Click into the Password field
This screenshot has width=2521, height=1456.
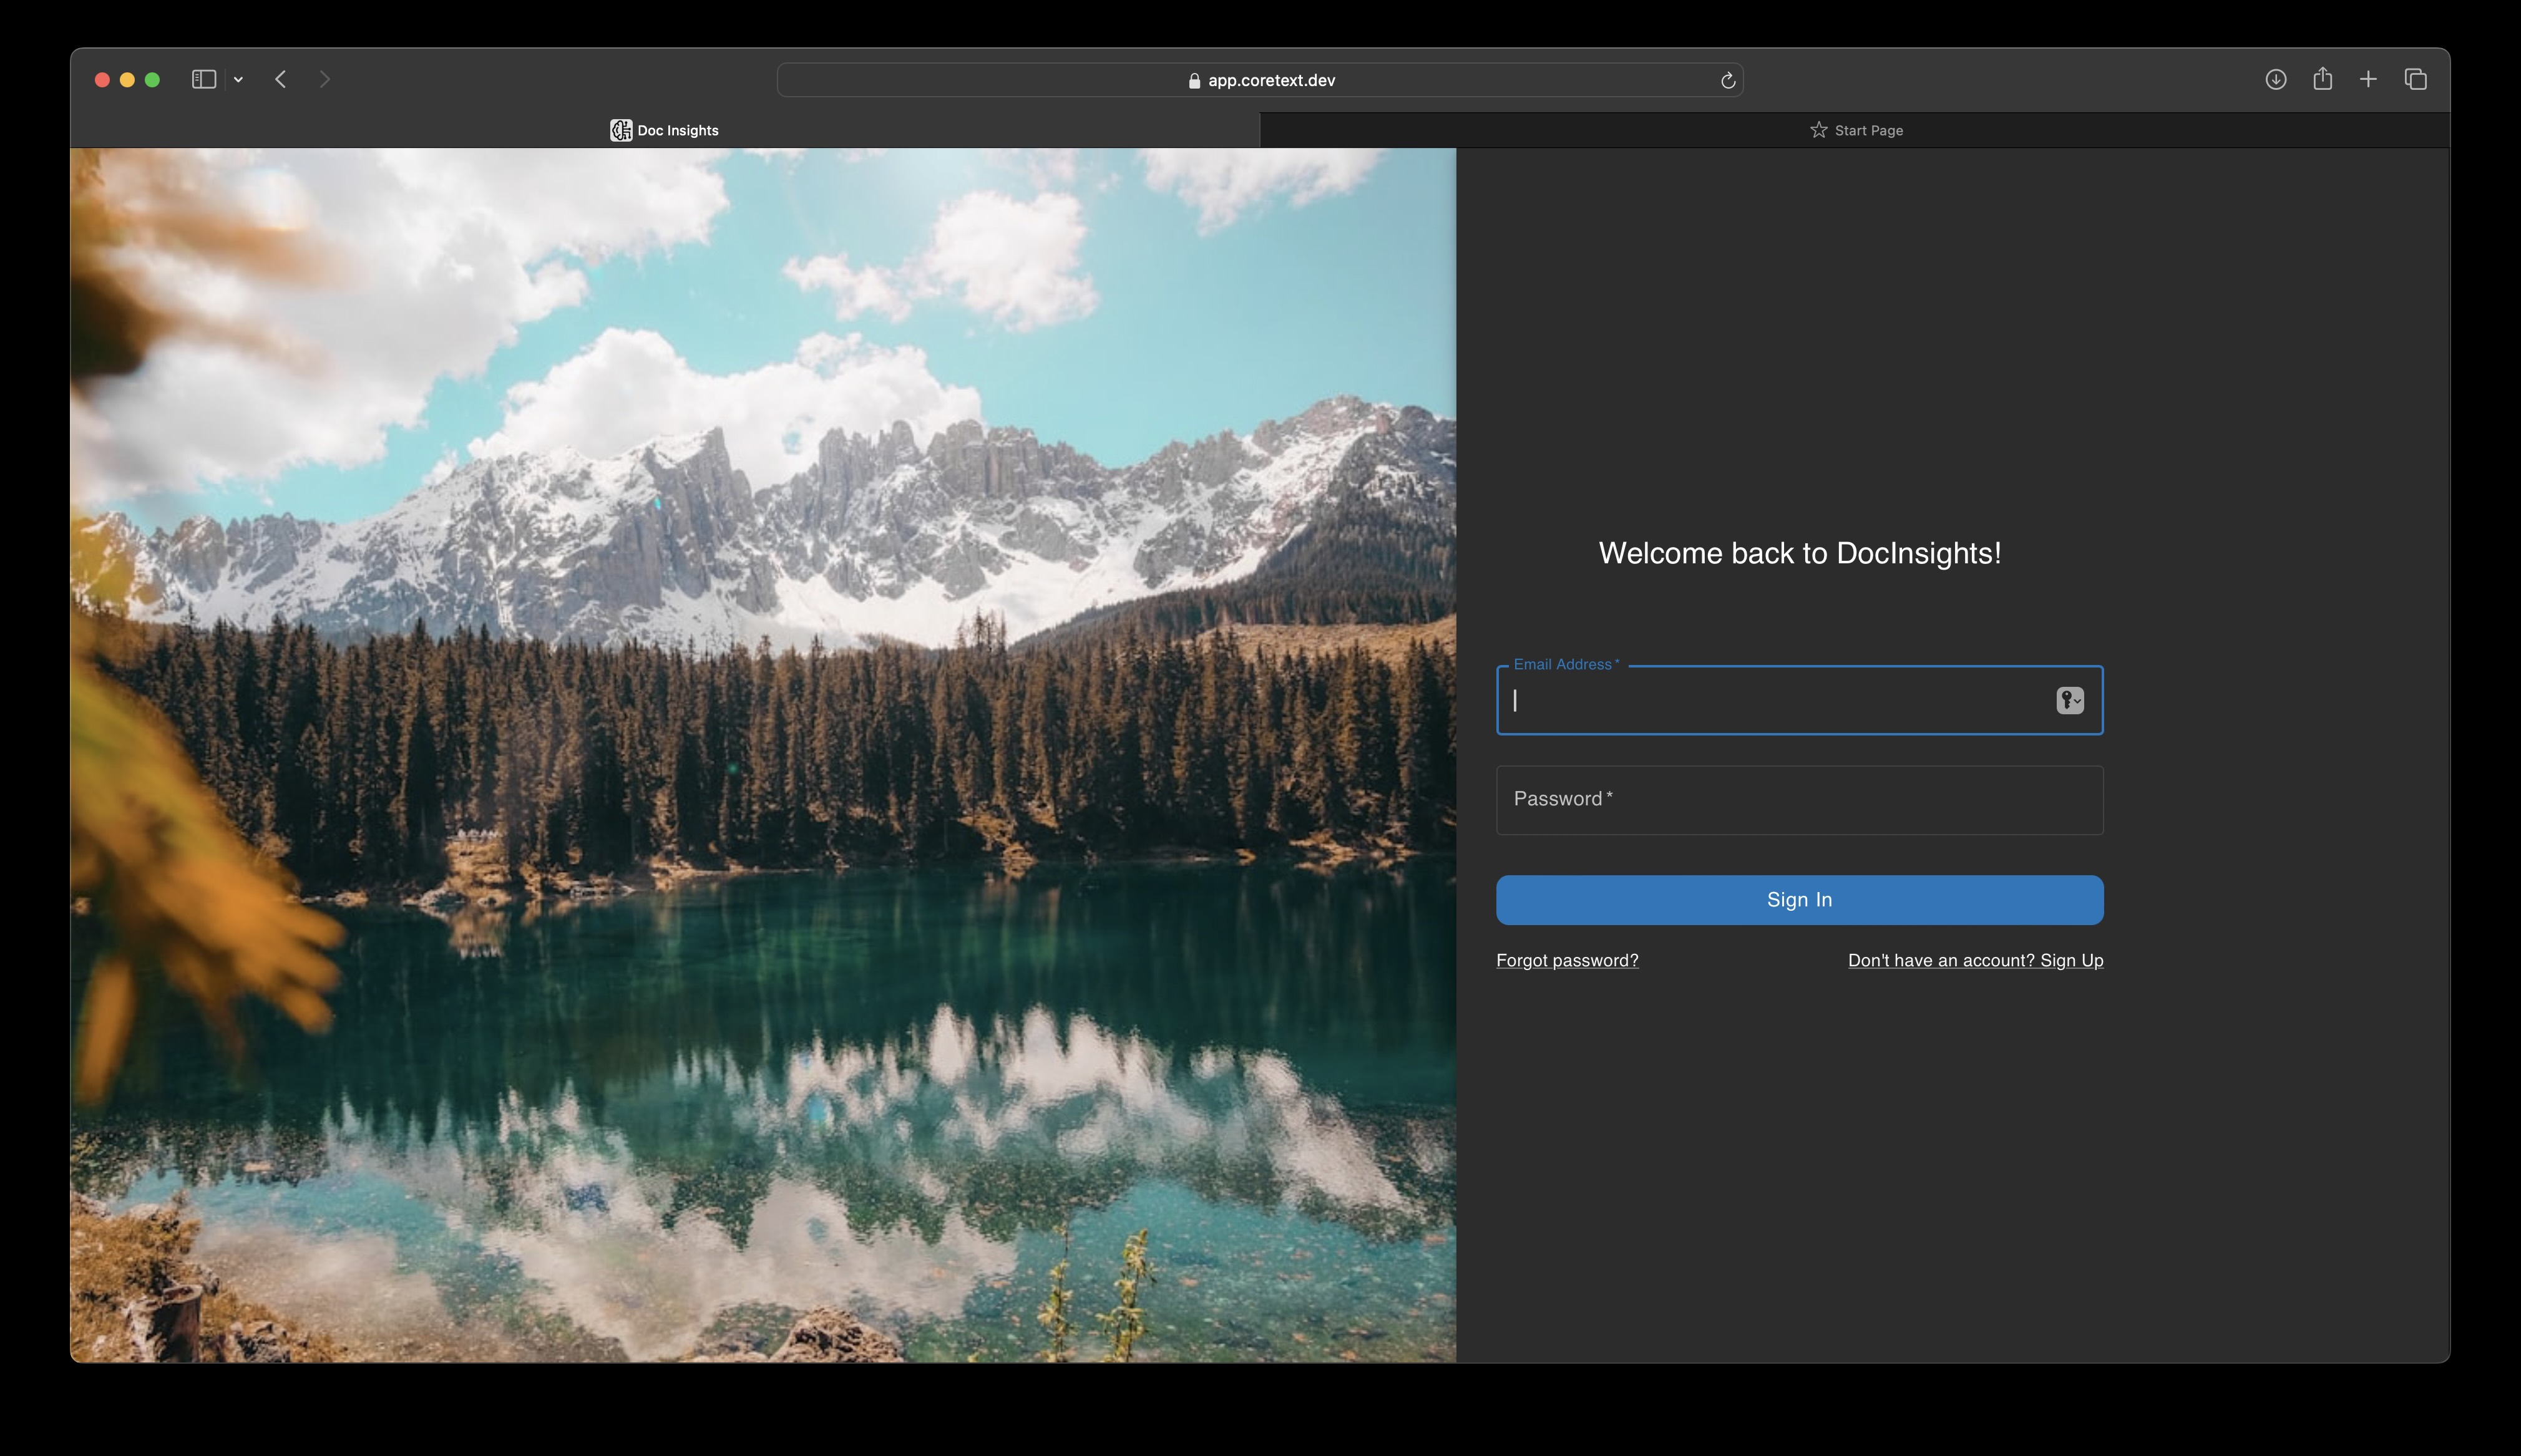click(1799, 800)
